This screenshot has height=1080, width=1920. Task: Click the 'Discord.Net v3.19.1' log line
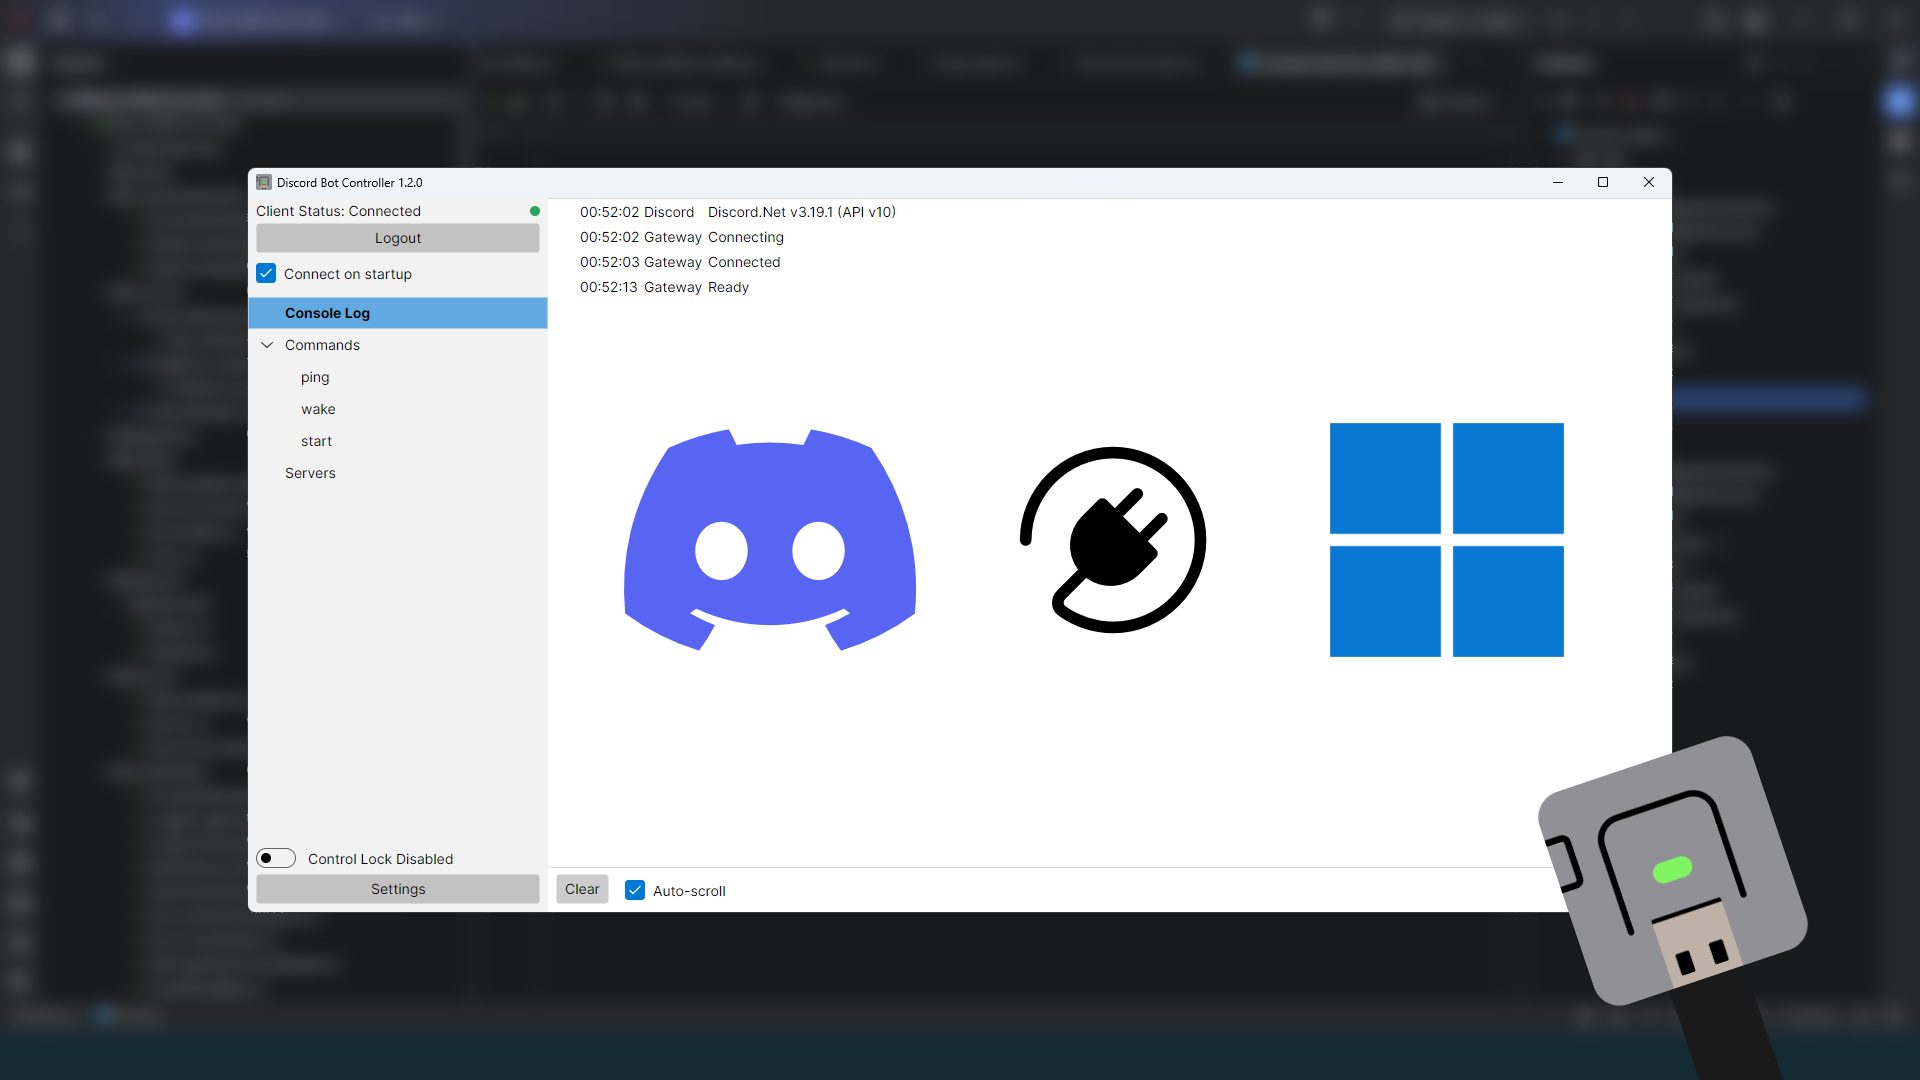click(x=738, y=212)
